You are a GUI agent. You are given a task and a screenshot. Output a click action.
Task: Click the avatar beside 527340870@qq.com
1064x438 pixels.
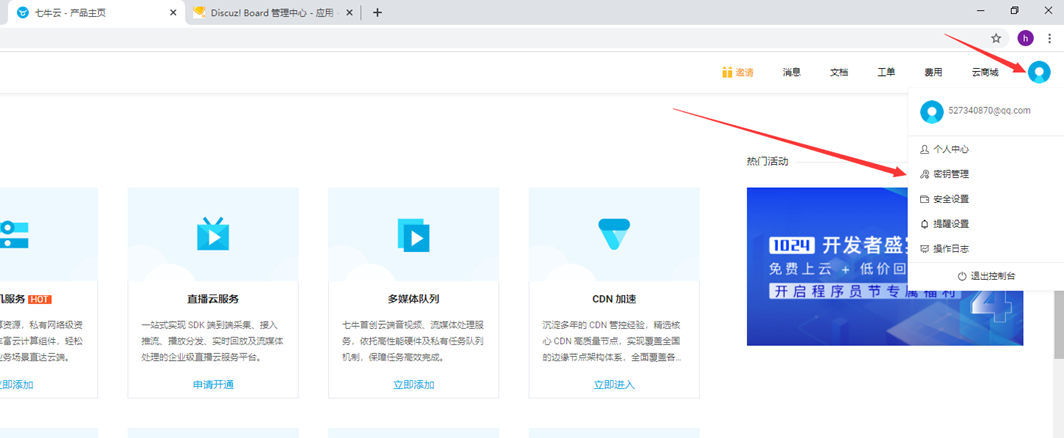(x=932, y=111)
